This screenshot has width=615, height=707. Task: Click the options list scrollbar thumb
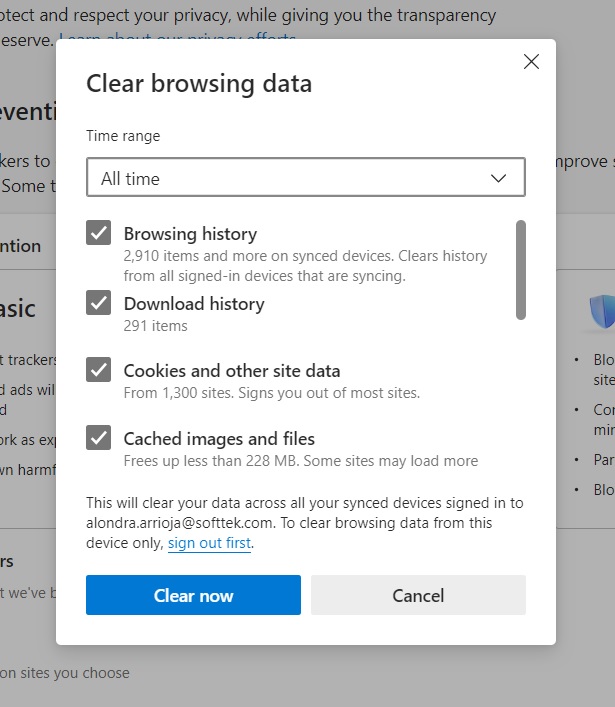pyautogui.click(x=520, y=270)
